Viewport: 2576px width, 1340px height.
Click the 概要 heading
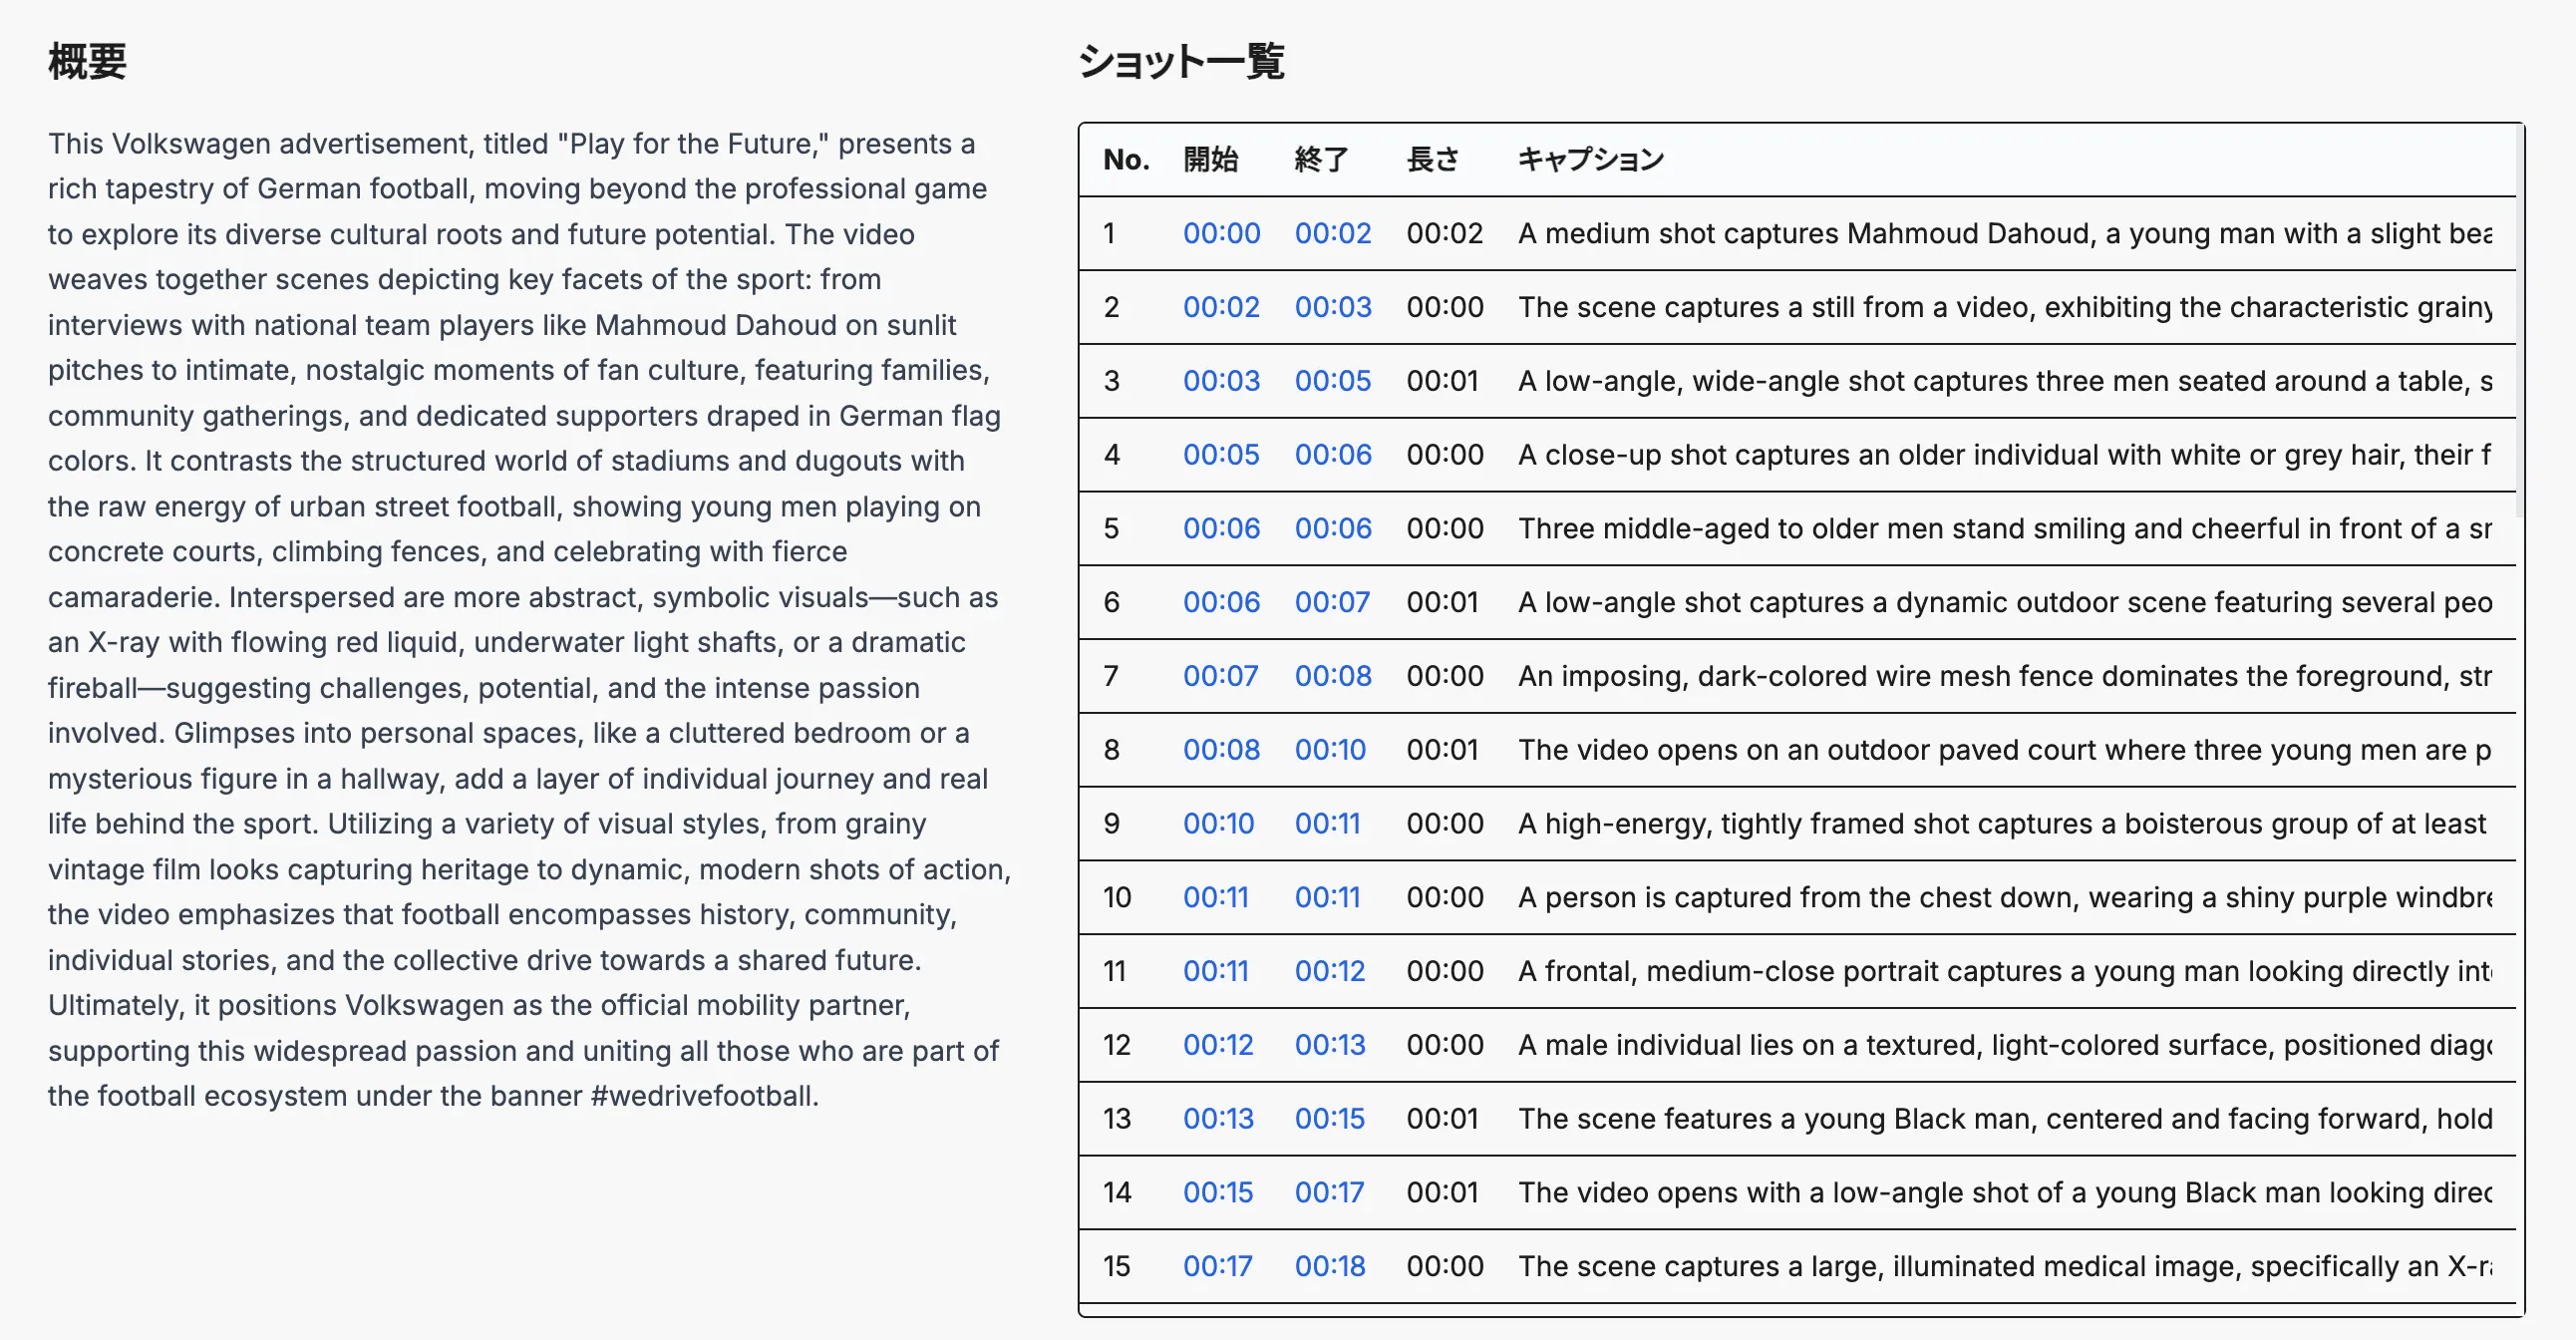(87, 61)
